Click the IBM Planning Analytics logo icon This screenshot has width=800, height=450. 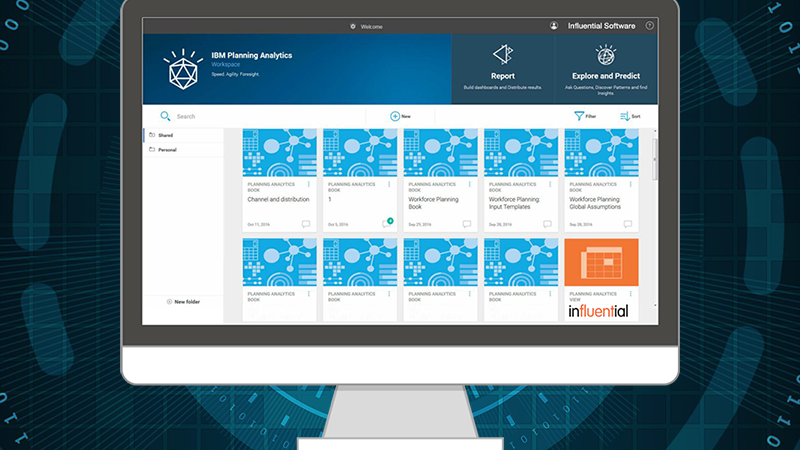[183, 70]
